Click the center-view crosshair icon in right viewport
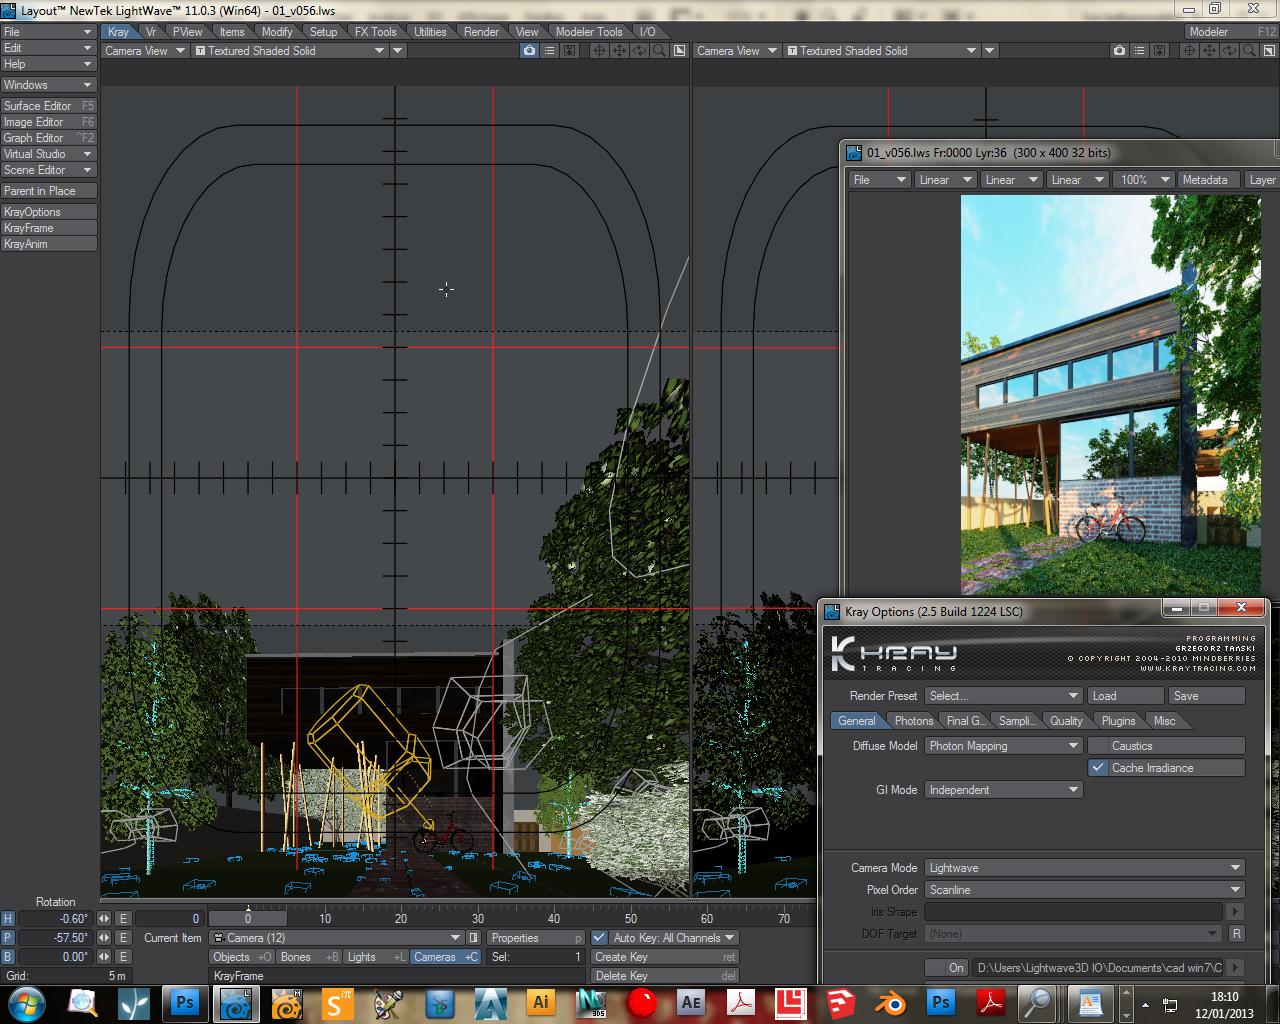The height and width of the screenshot is (1024, 1280). click(1190, 51)
